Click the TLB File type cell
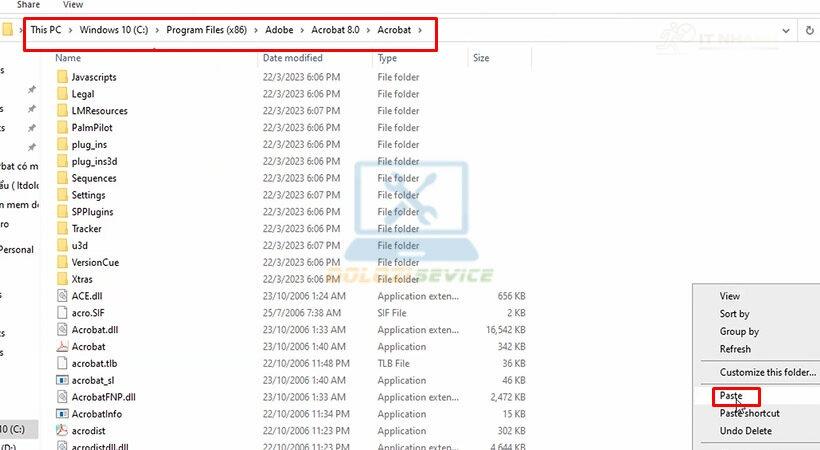820x450 pixels. [x=393, y=363]
